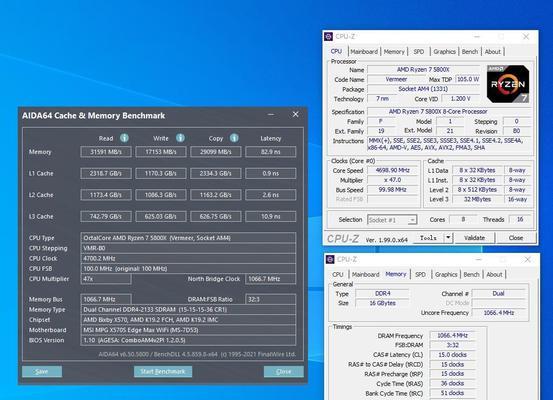Click L3 Cache Latency value 10.9 ns
The height and width of the screenshot is (400, 553).
coord(271,217)
